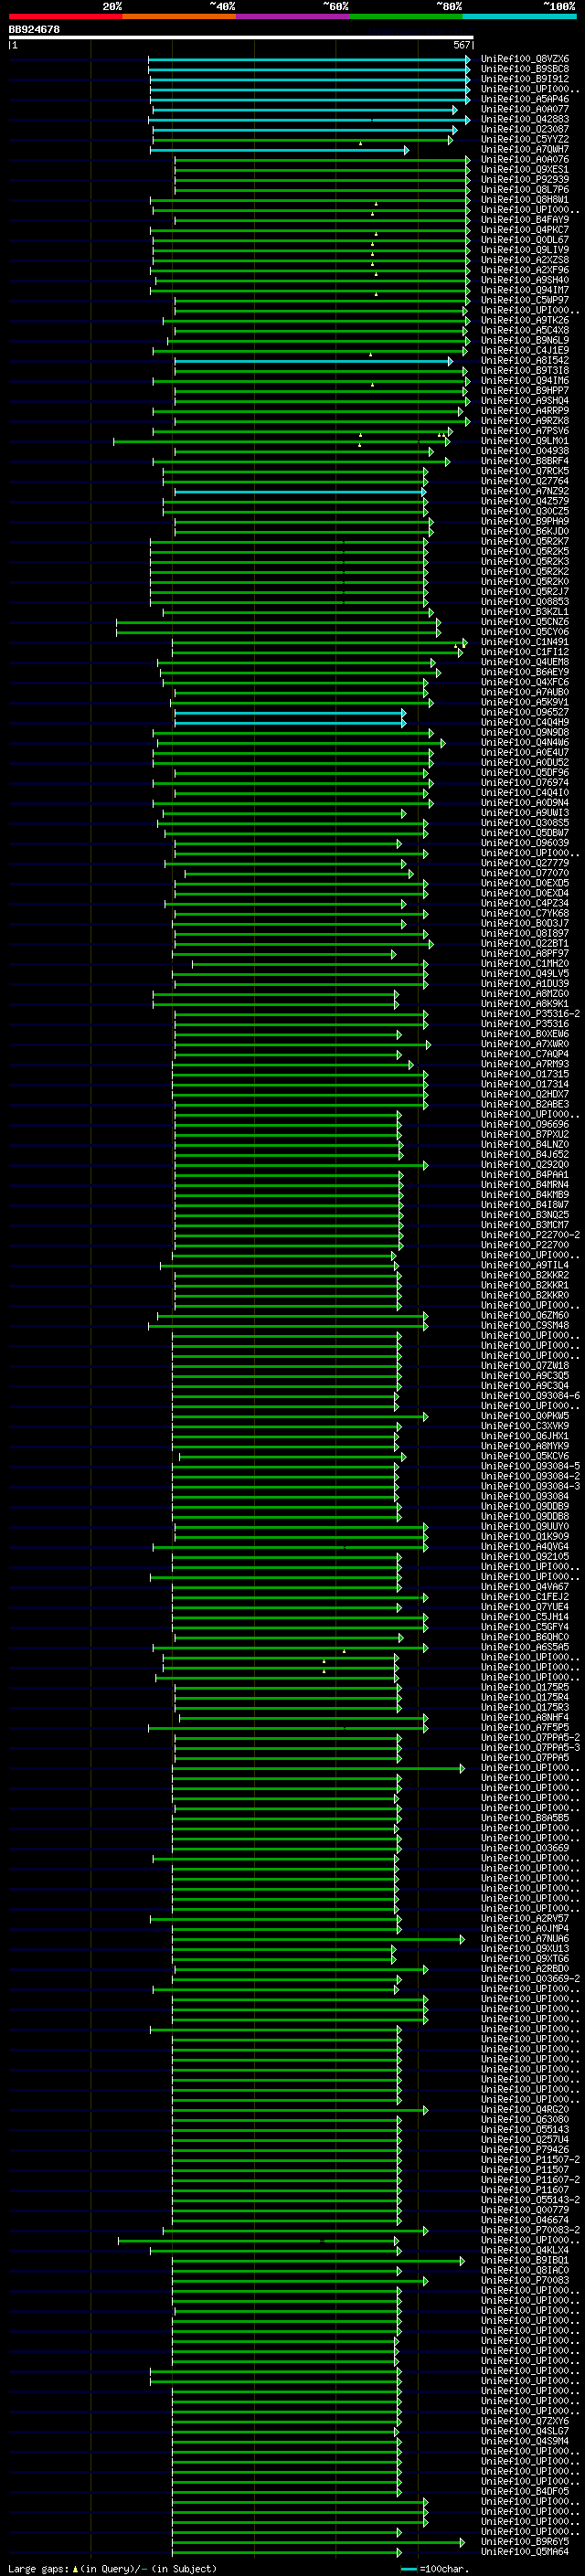Open hit UniRef100_Q8VZX6

click(525, 59)
